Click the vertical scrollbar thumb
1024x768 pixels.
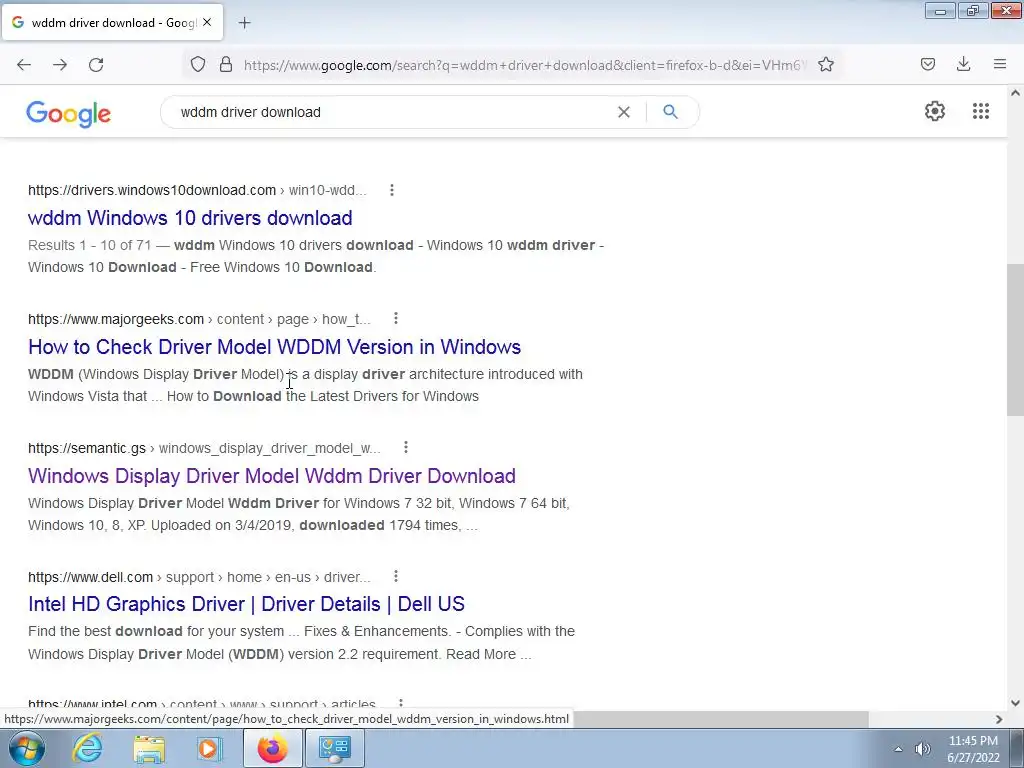click(1015, 340)
